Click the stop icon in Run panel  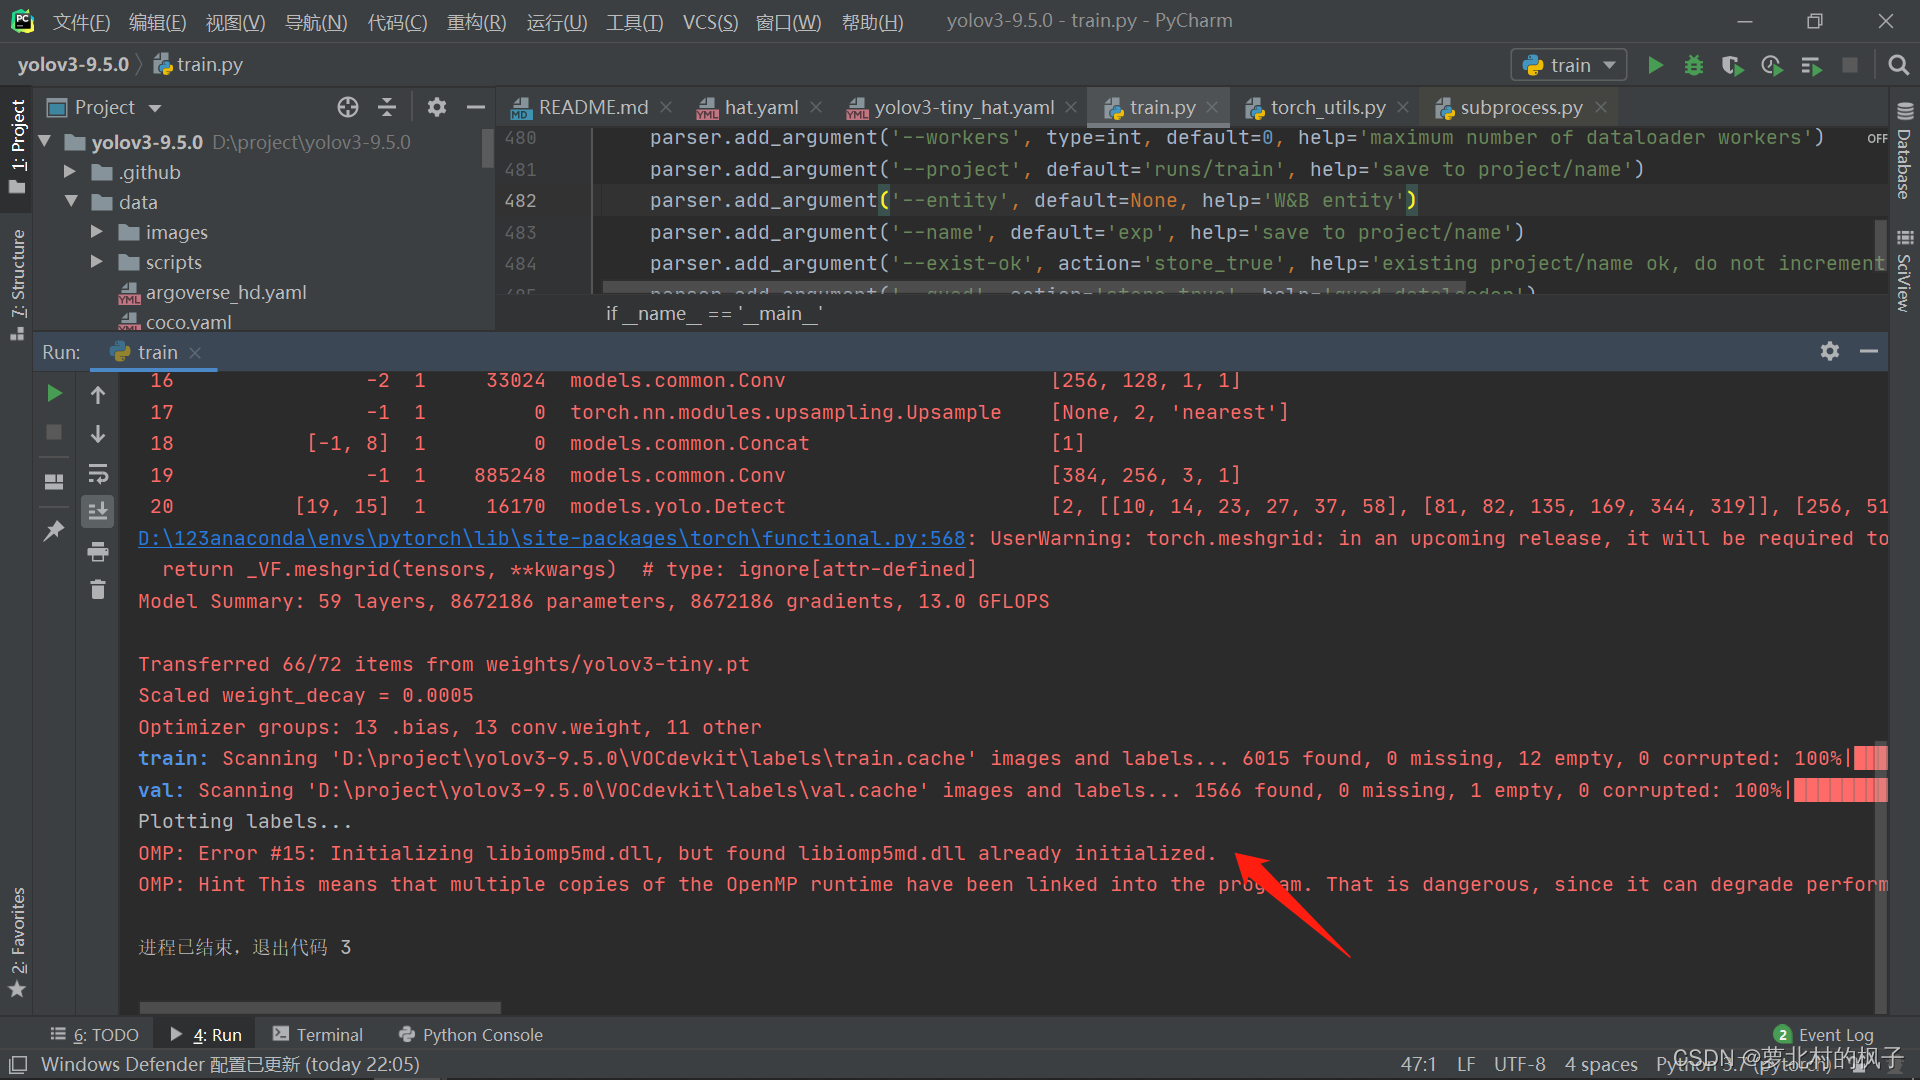tap(54, 432)
